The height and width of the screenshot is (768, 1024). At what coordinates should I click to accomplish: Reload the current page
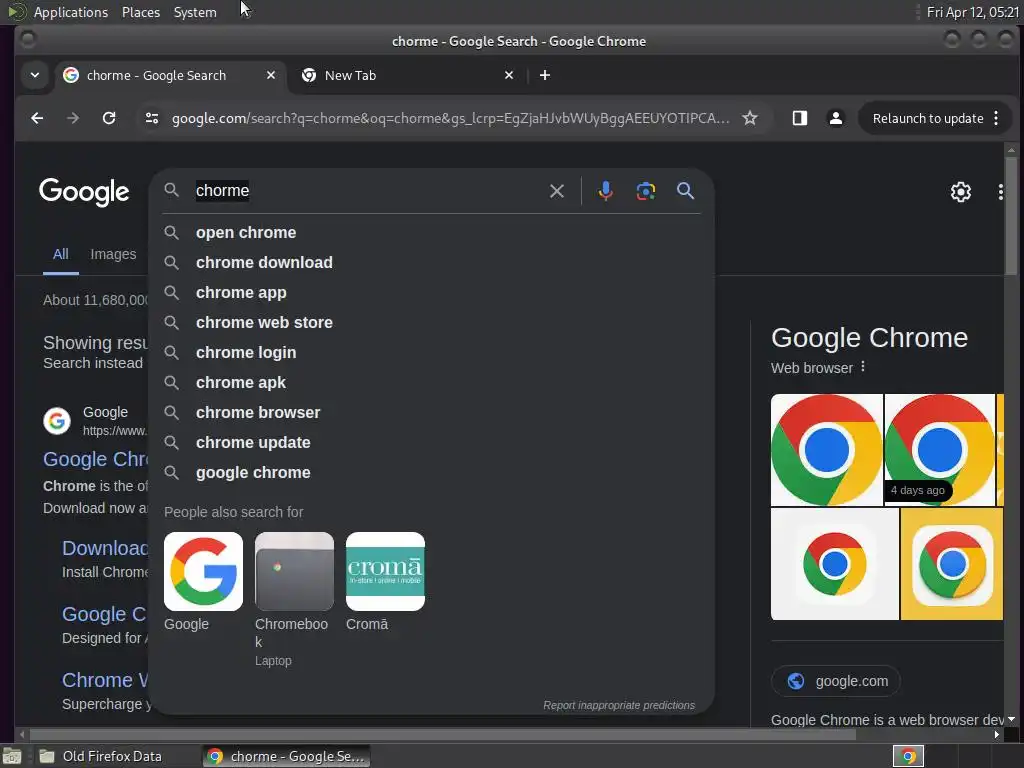point(109,118)
